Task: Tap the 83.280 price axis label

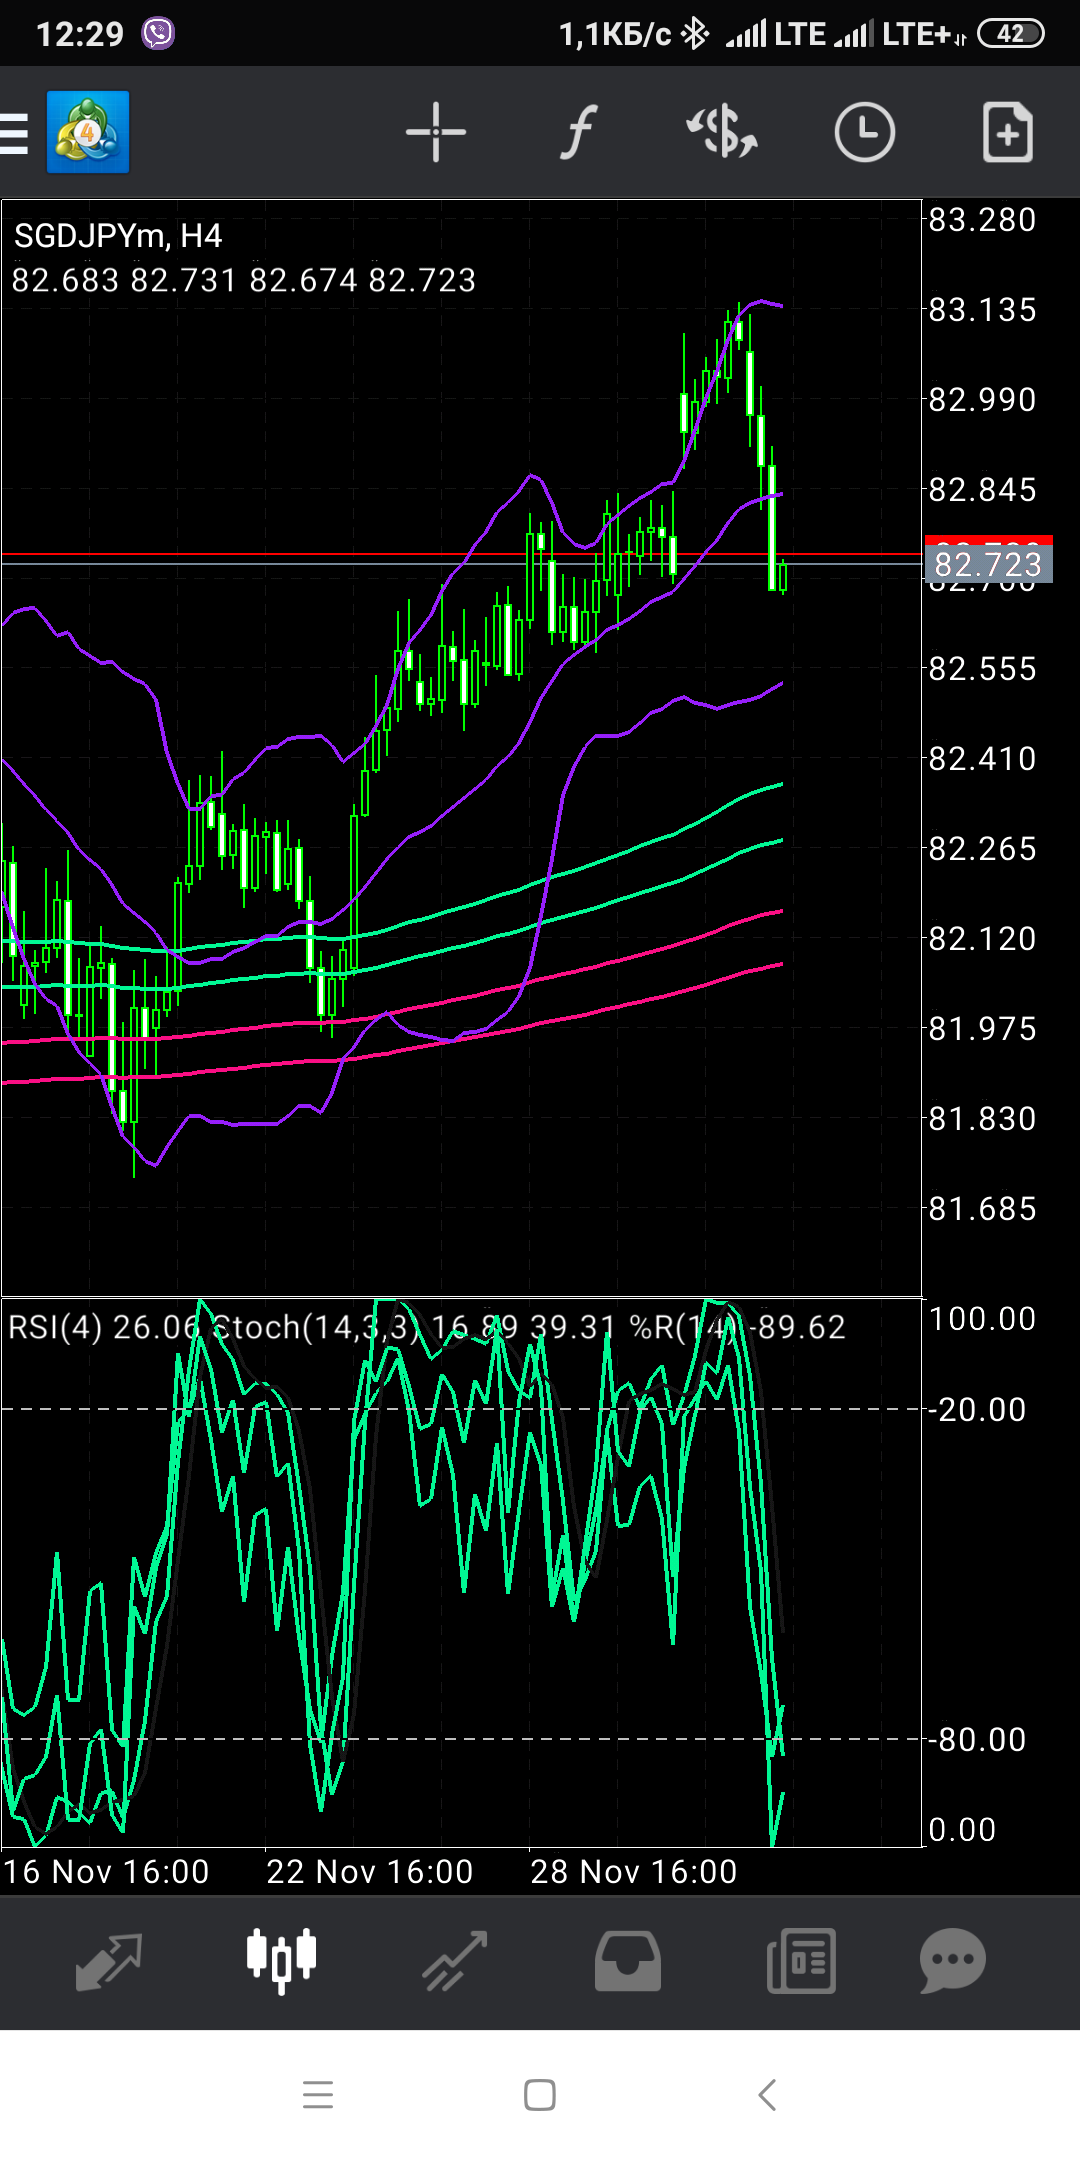Action: coord(982,220)
